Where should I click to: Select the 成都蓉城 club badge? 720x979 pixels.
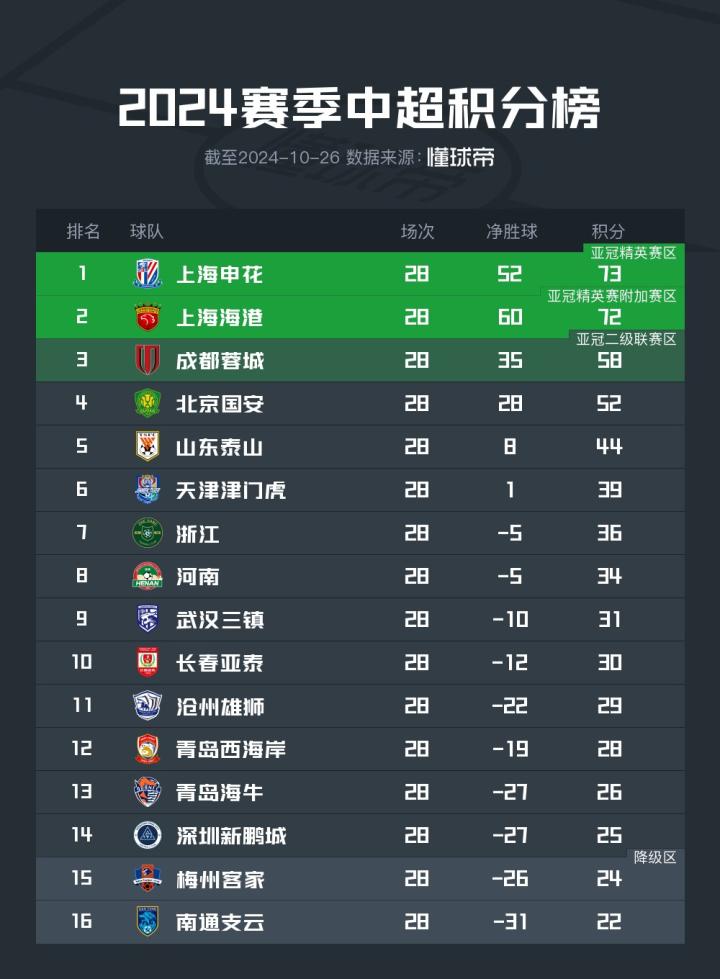pos(148,360)
